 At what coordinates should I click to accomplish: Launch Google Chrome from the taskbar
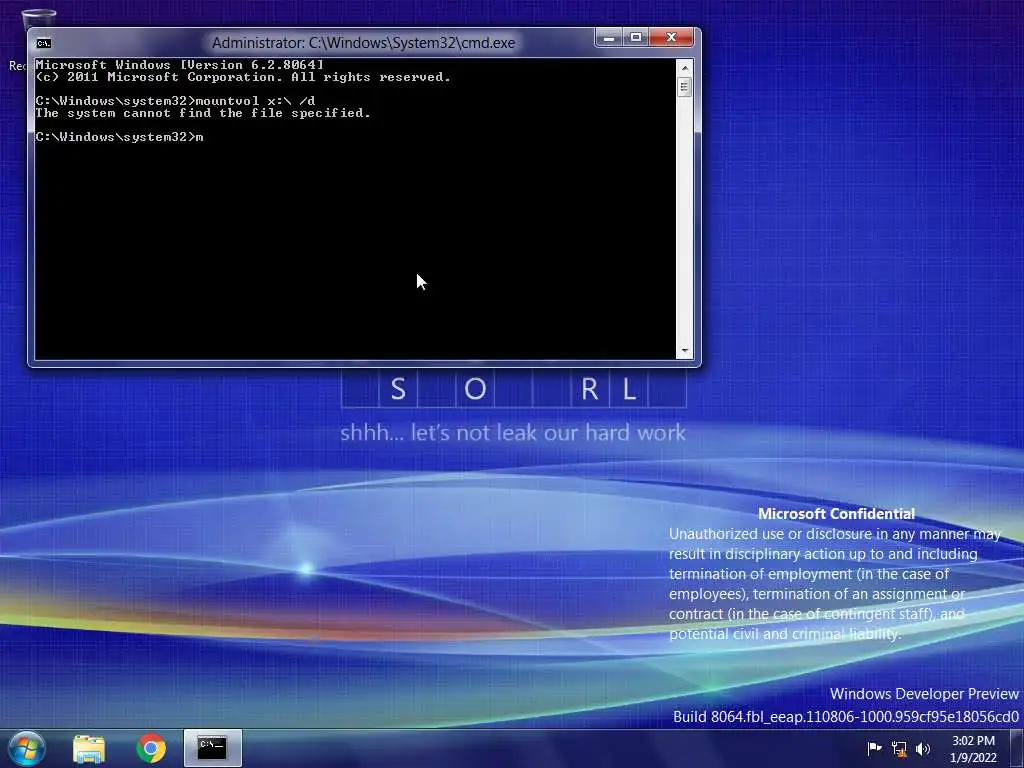pyautogui.click(x=151, y=748)
